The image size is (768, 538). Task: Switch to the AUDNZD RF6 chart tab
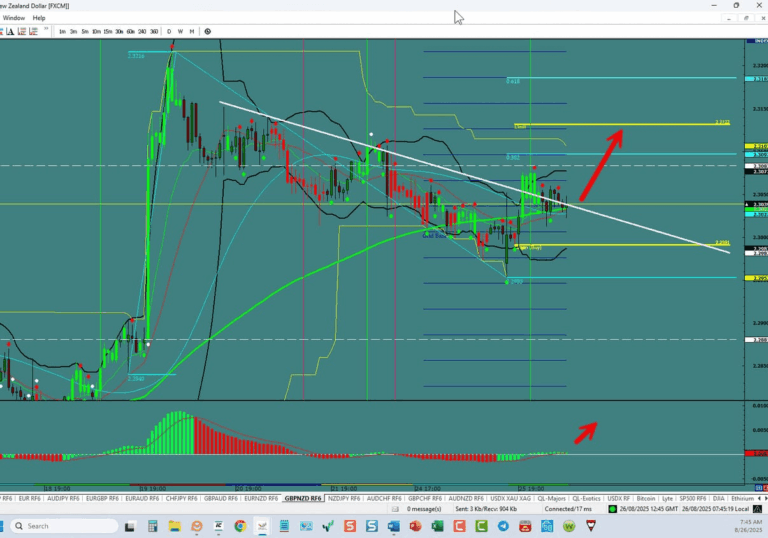[466, 498]
